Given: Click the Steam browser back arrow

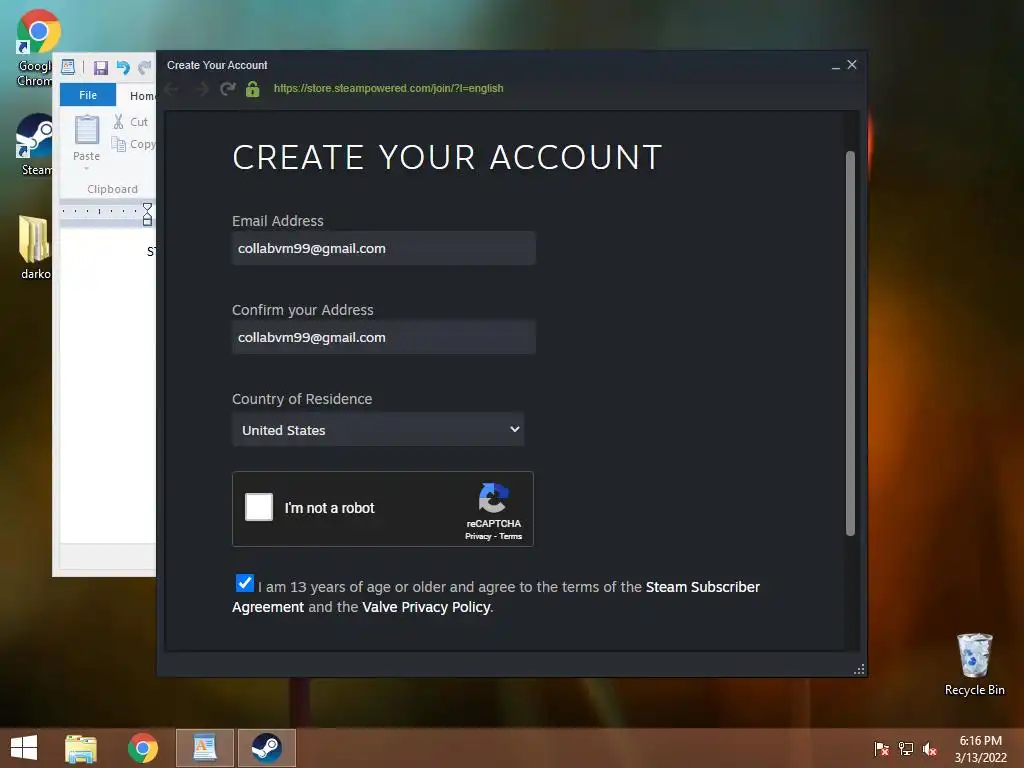Looking at the screenshot, I should click(172, 89).
